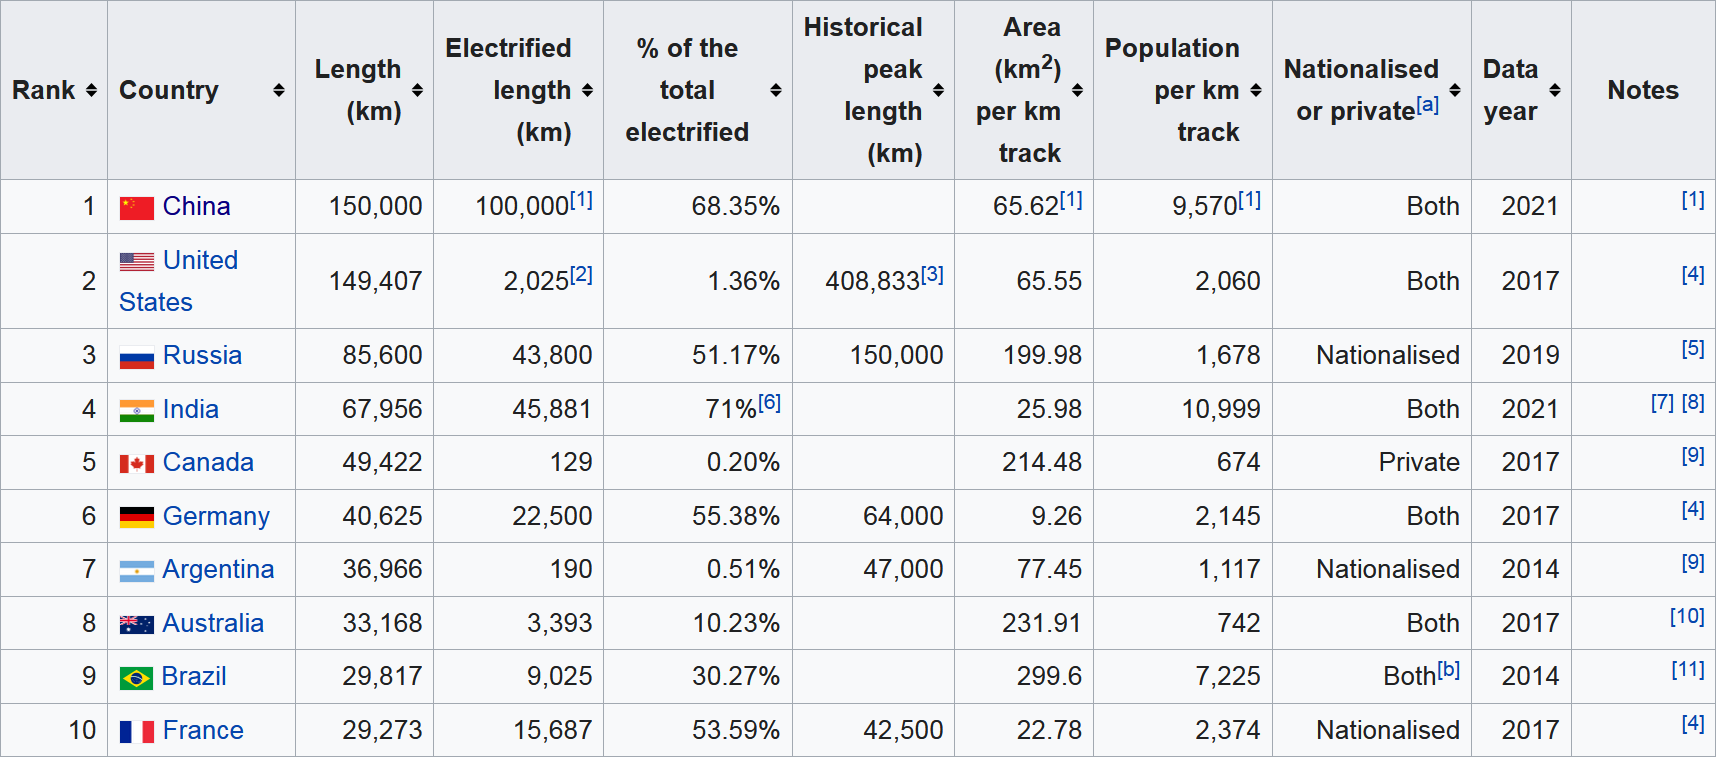
Task: Select China's length value 150,000
Action: tap(375, 206)
